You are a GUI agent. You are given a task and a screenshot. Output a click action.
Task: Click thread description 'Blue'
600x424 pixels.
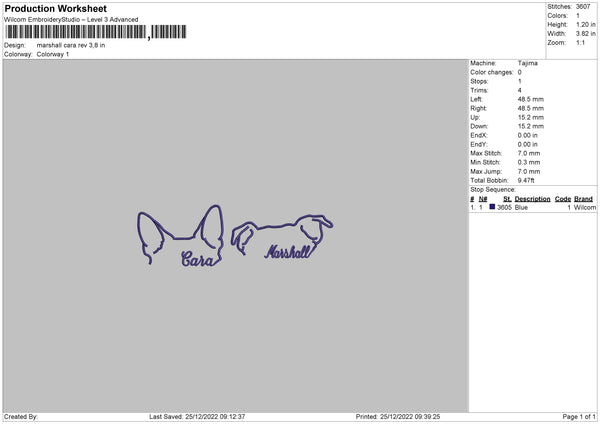tap(521, 207)
